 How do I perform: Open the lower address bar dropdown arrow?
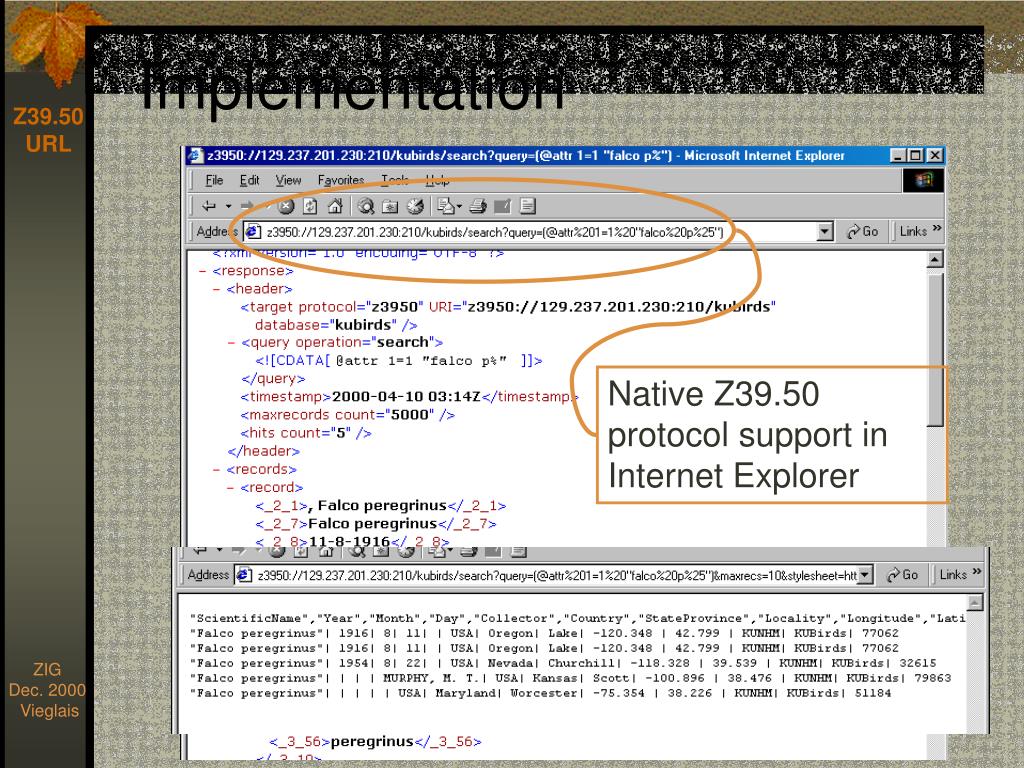[x=864, y=576]
